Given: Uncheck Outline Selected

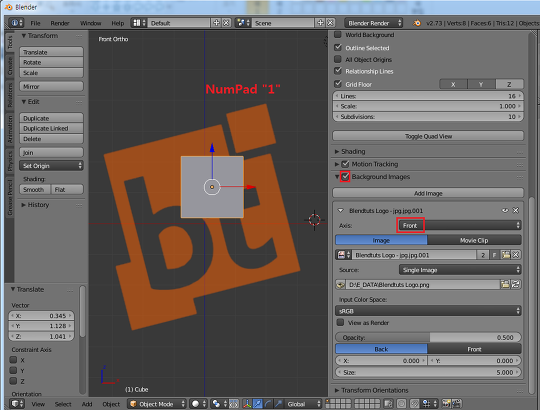Looking at the screenshot, I should click(338, 47).
